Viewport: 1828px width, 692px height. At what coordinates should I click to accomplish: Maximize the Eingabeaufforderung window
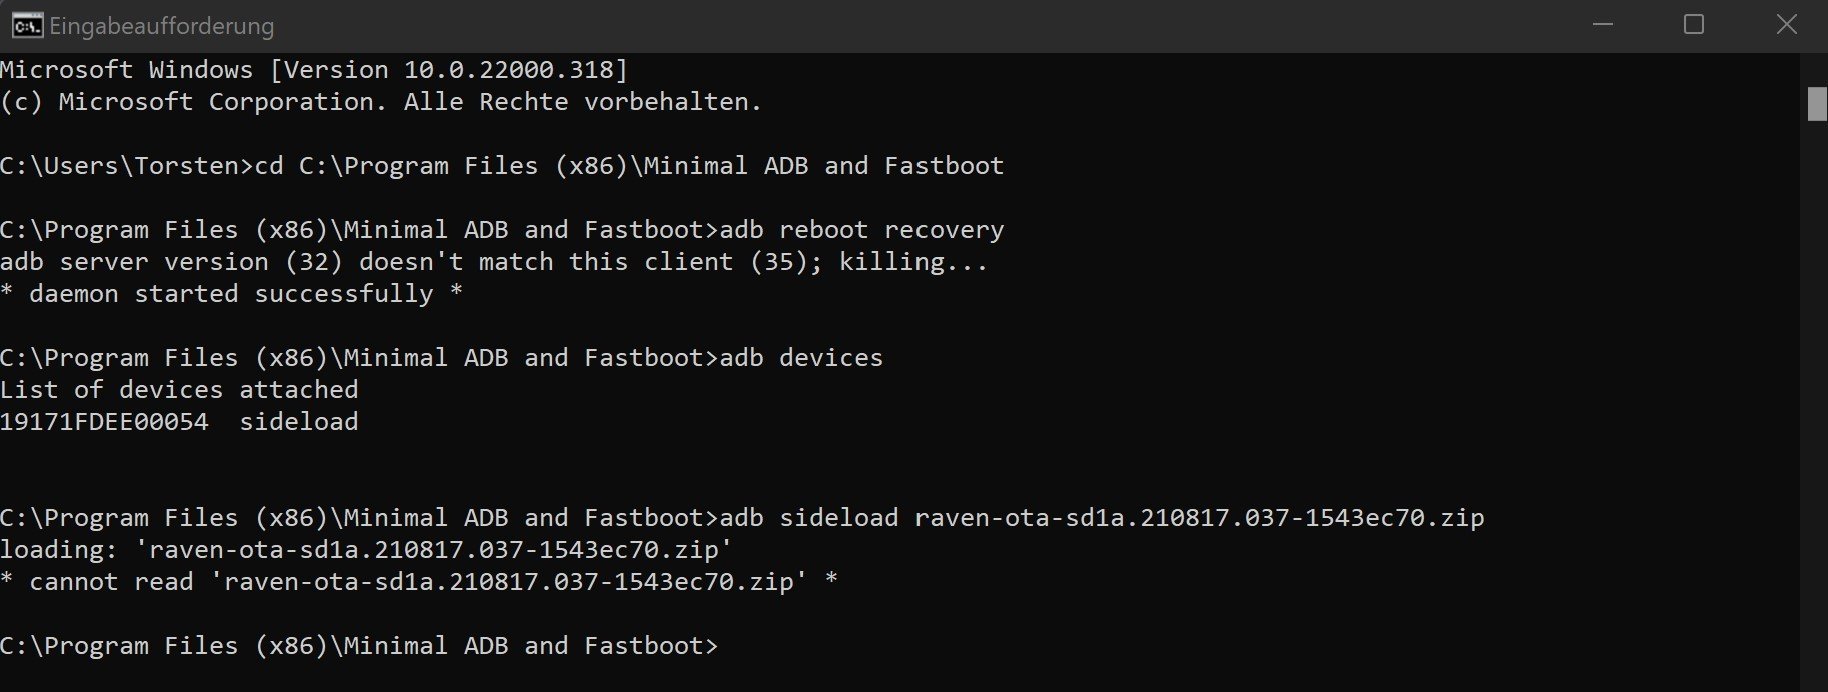click(1694, 25)
